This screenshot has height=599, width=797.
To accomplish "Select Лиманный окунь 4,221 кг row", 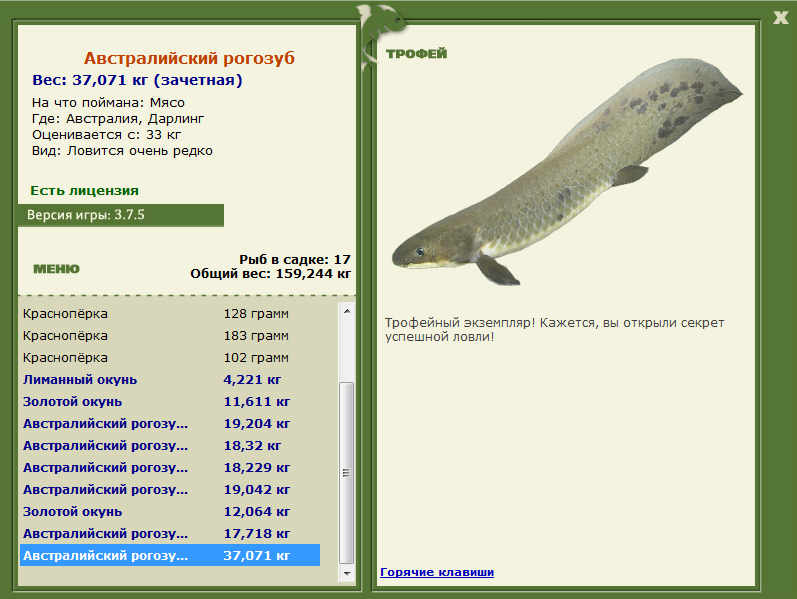I will click(x=170, y=380).
